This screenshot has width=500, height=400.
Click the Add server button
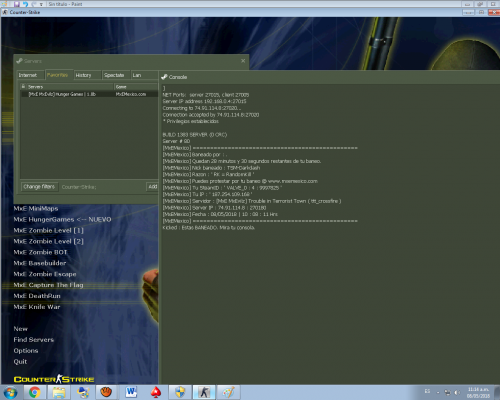tap(152, 187)
